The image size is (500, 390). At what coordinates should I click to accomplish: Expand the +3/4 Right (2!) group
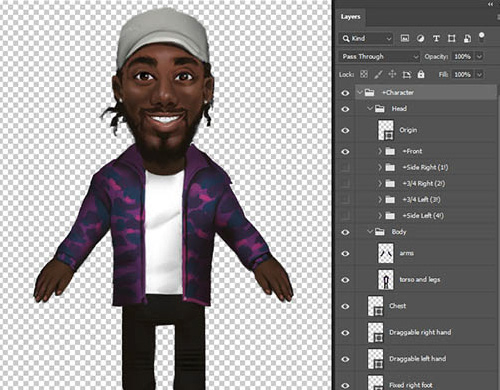380,183
